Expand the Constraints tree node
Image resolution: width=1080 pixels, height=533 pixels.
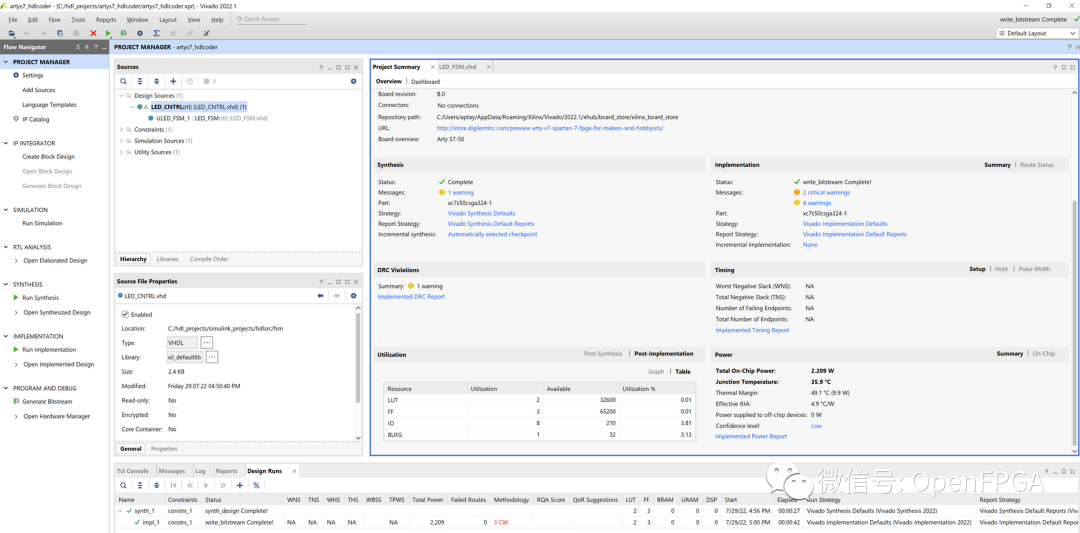point(121,129)
